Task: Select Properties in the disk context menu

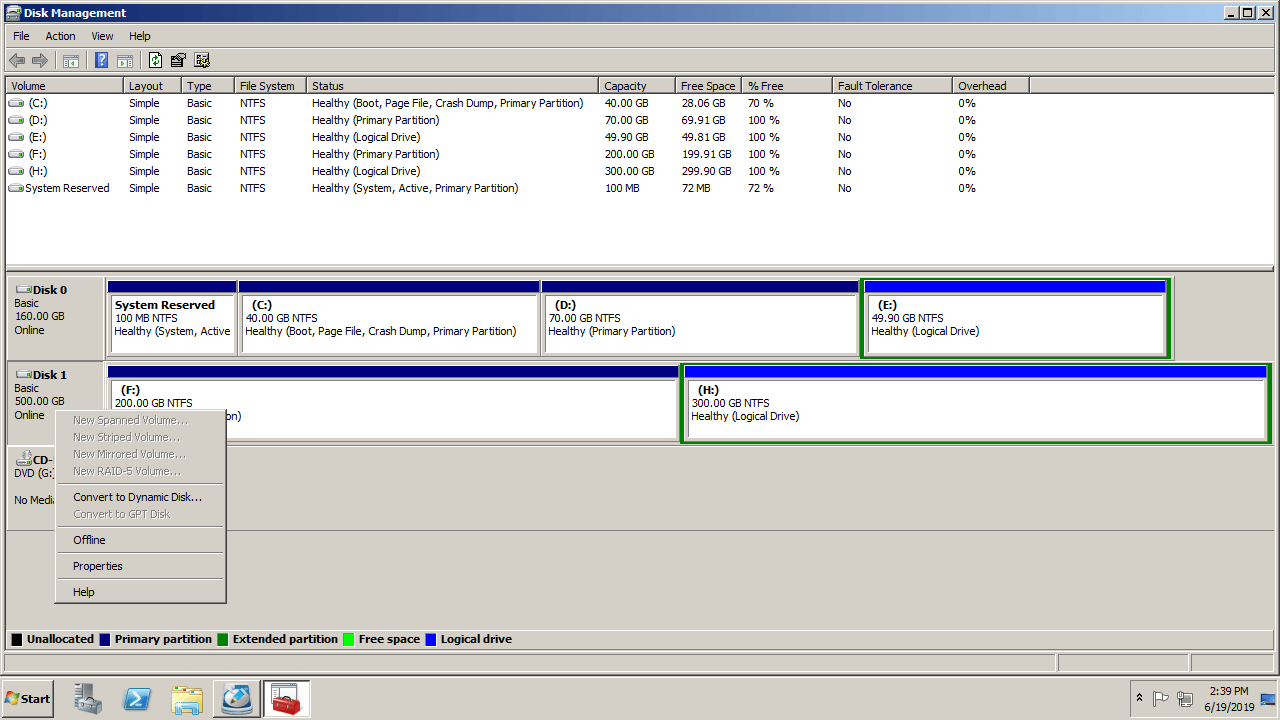Action: pos(98,566)
